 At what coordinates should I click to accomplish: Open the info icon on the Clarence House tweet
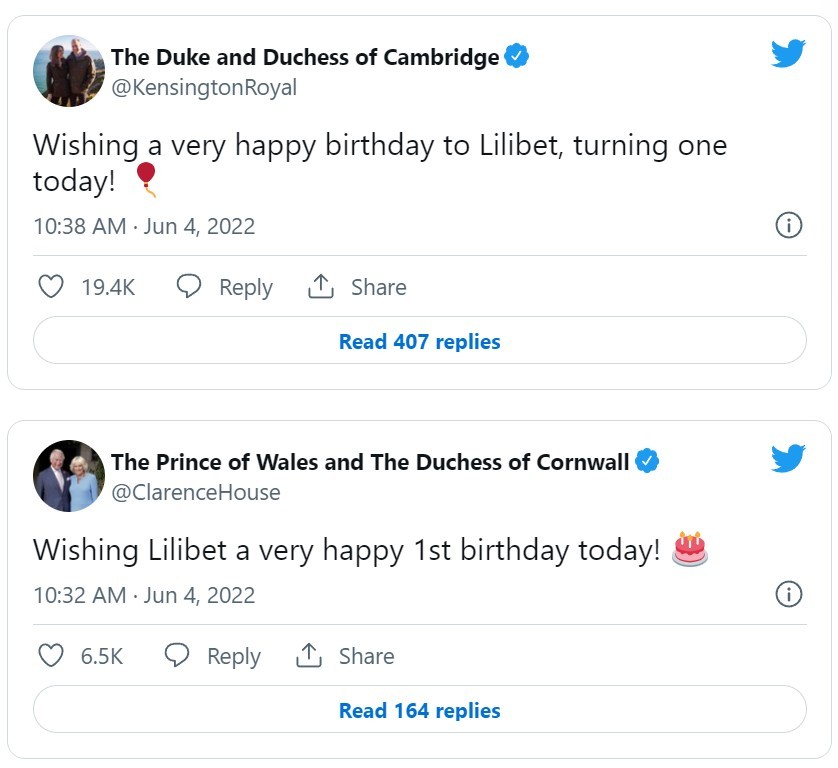coord(789,594)
